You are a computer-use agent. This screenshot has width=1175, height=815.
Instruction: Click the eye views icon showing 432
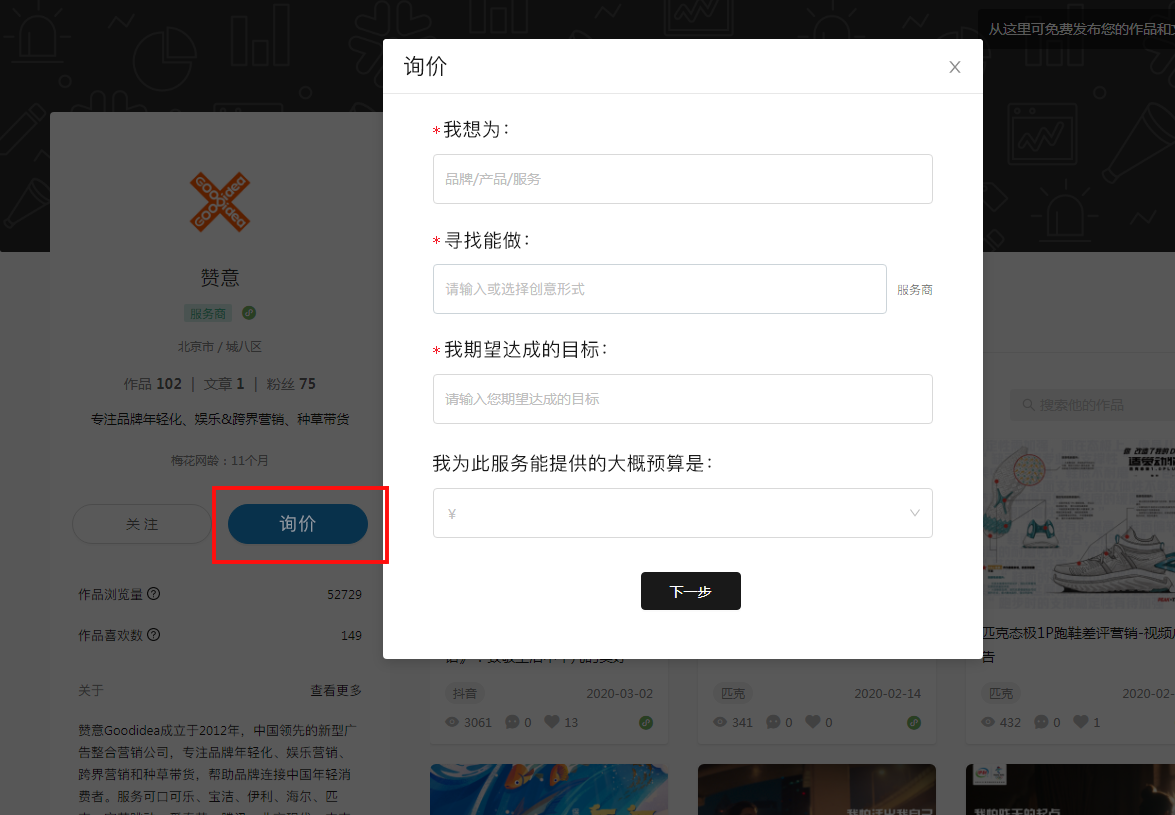click(x=989, y=722)
